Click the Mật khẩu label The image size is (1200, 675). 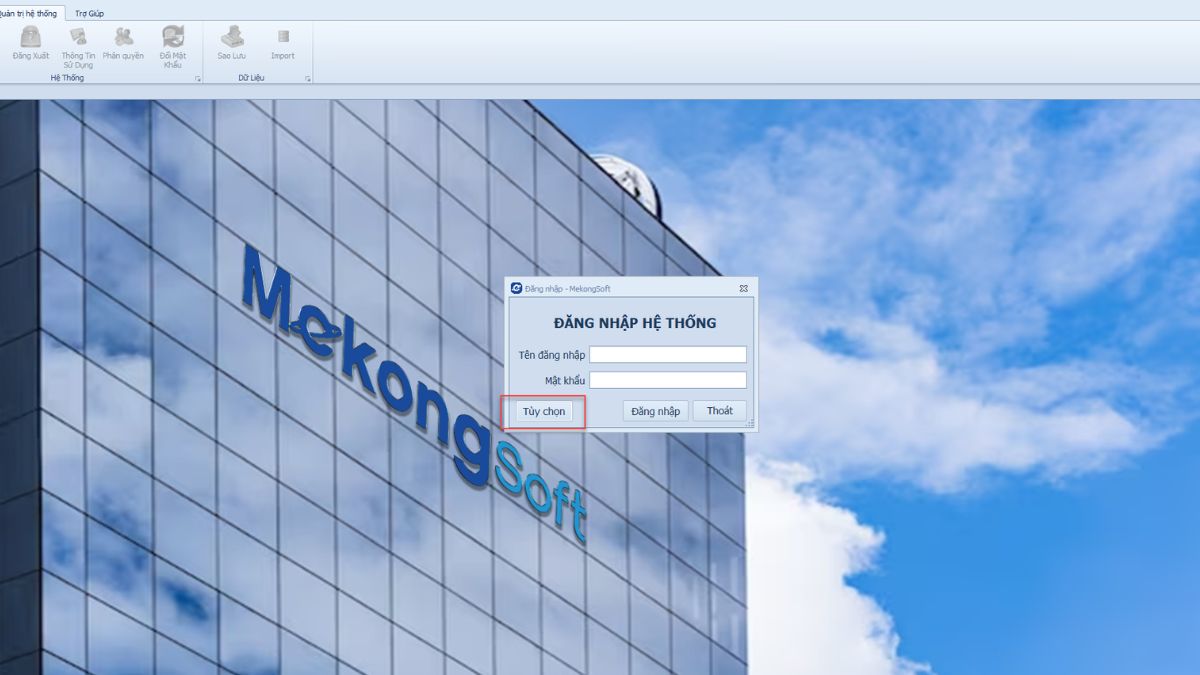pos(565,381)
